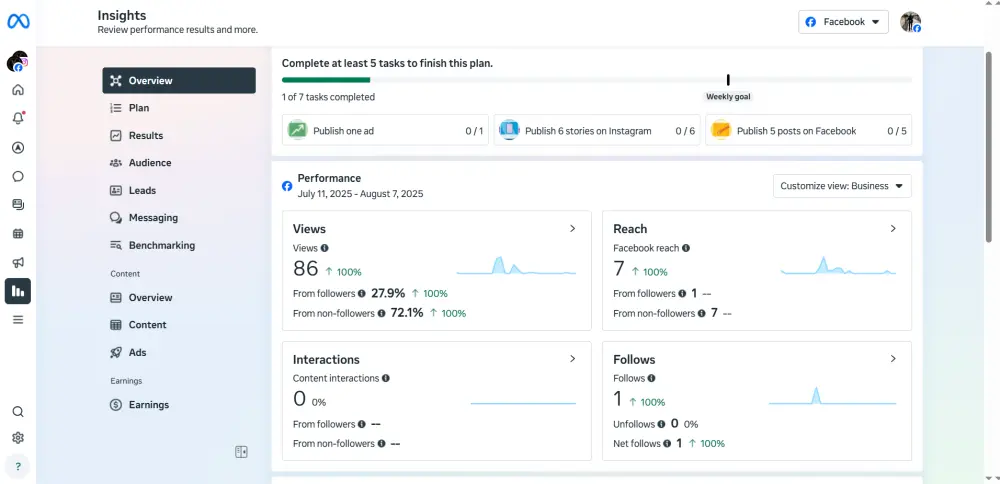This screenshot has height=484, width=1000.
Task: Click the Weekly goal progress marker
Action: [728, 80]
